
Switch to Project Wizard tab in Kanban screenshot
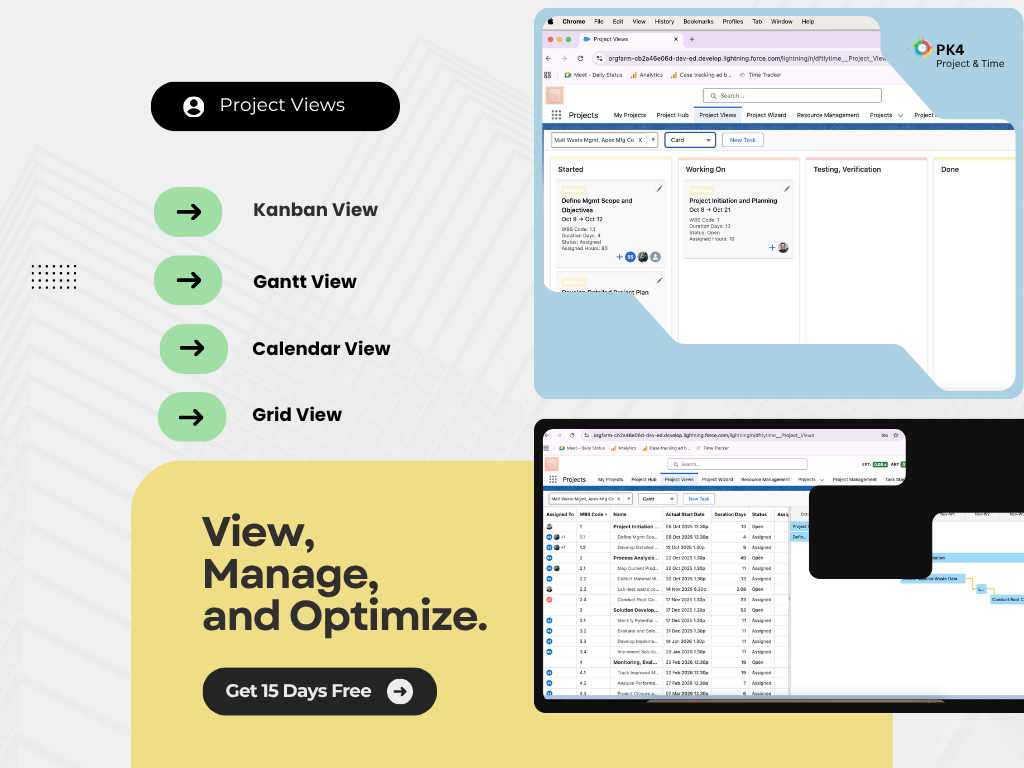click(x=766, y=115)
